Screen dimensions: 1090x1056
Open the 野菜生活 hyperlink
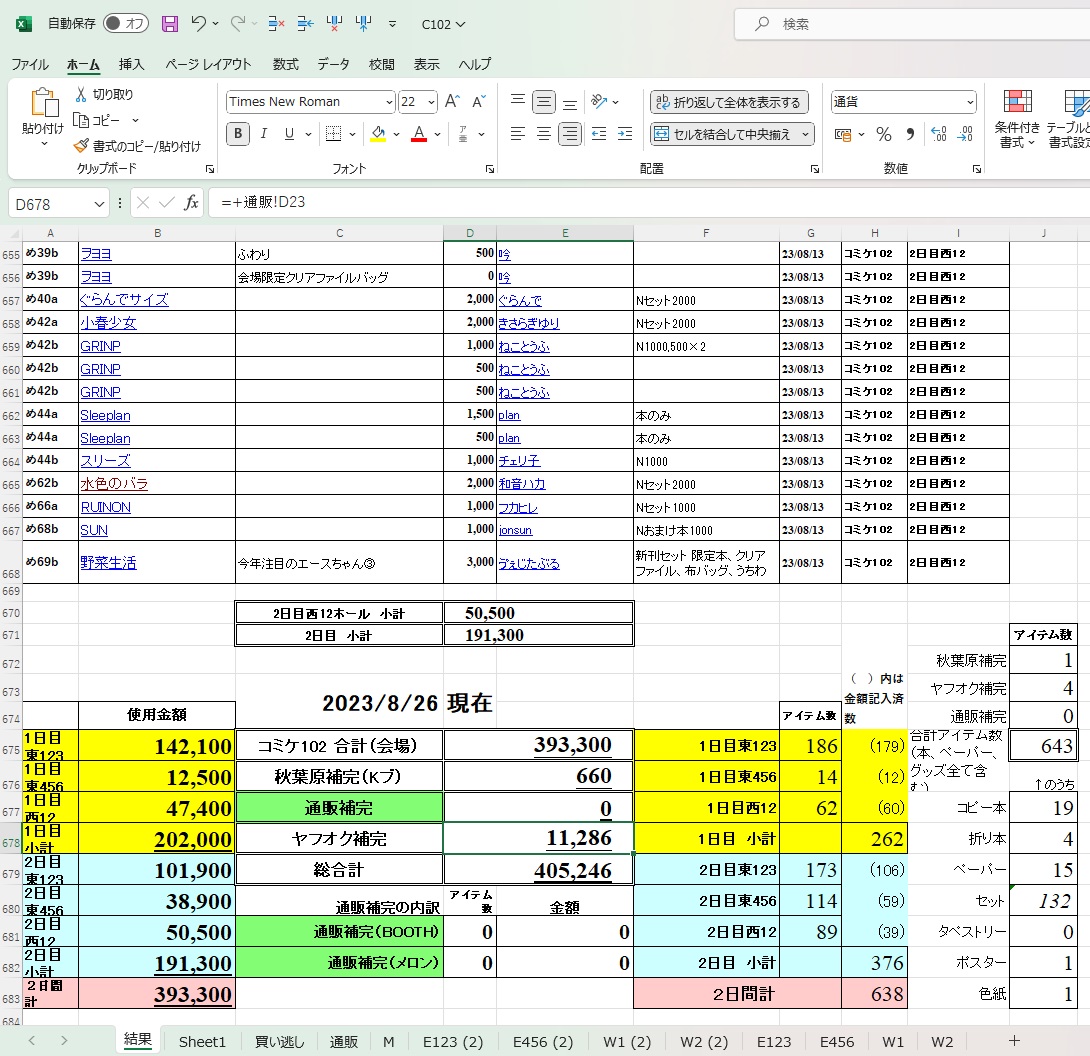(x=108, y=562)
